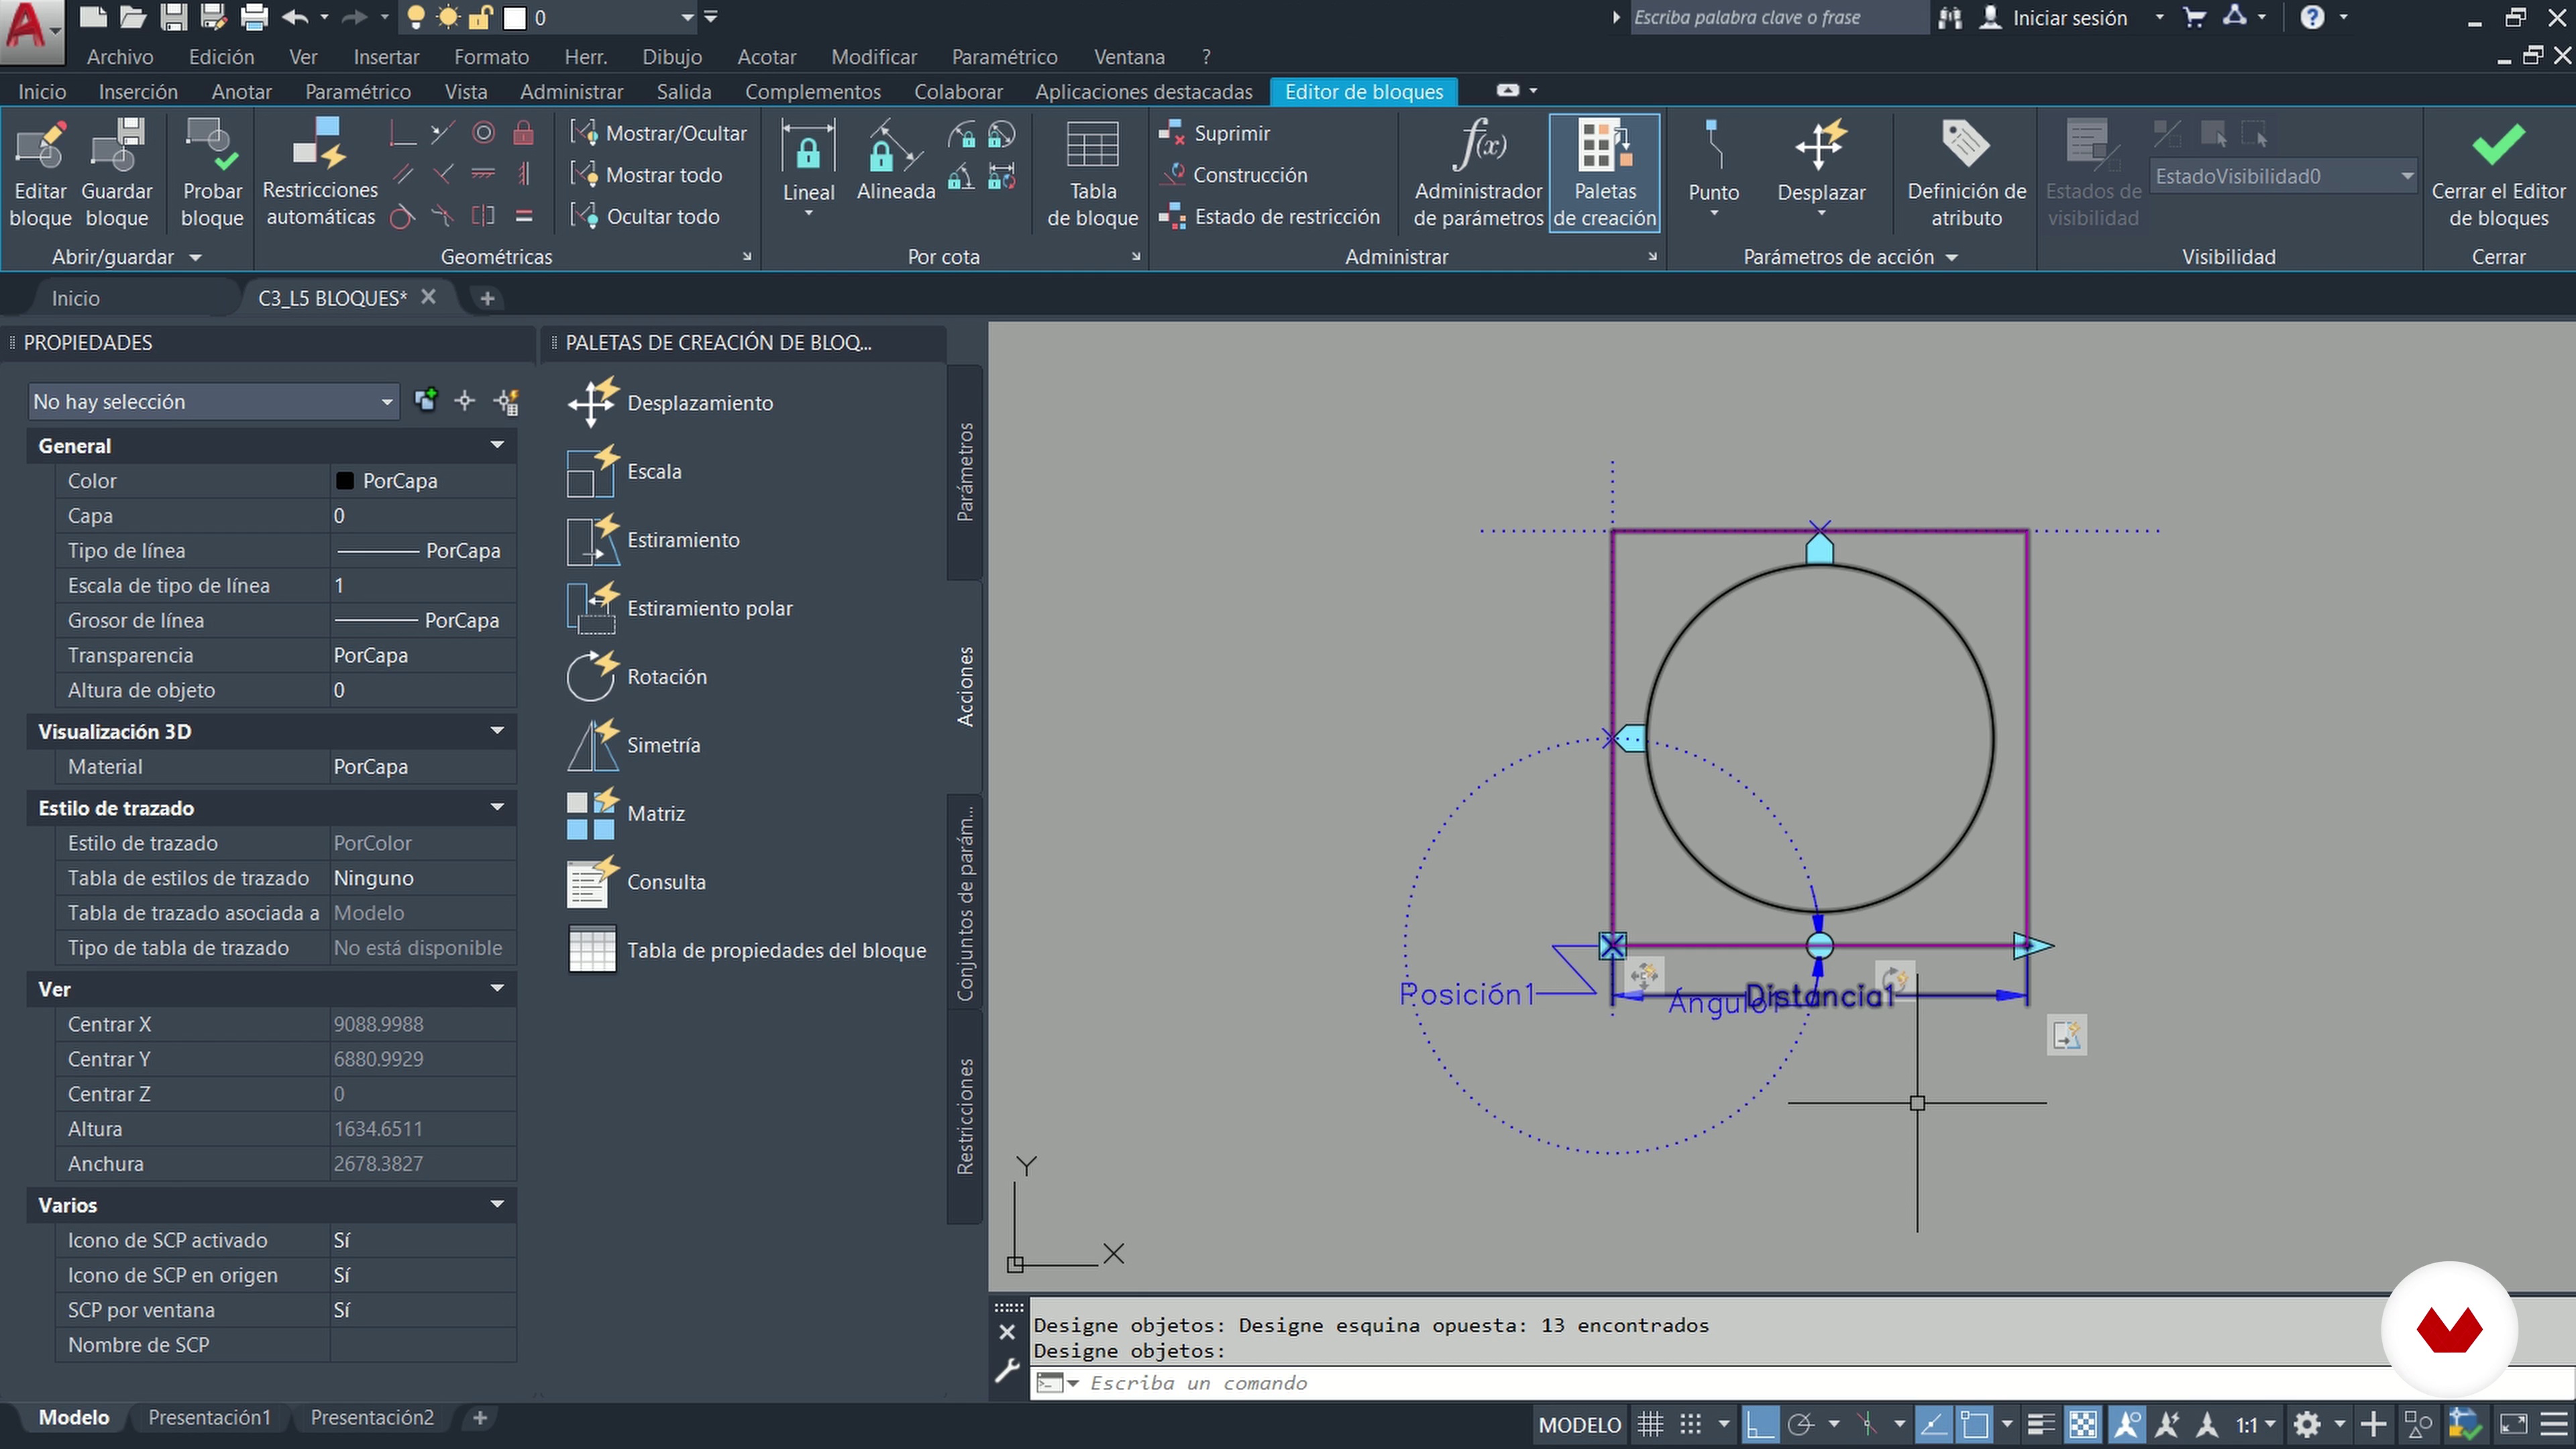Toggle PICKADD icon in Propiedades panel
Image resolution: width=2576 pixels, height=1449 pixels.
[426, 400]
